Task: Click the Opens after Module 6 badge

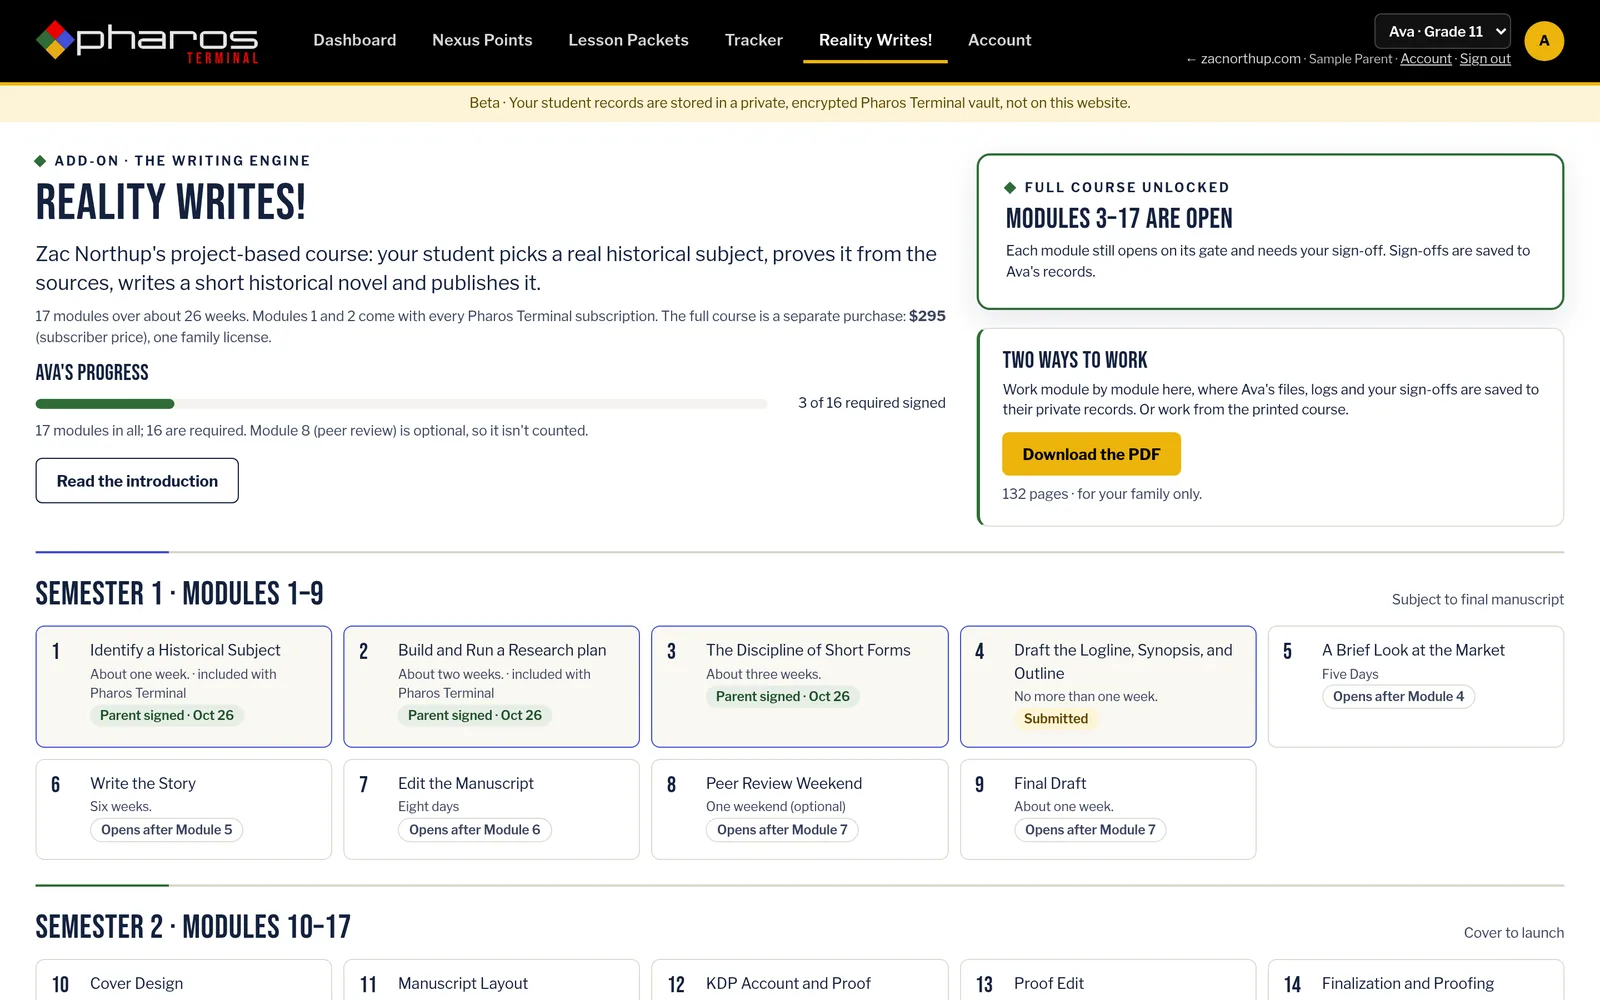Action: (474, 830)
